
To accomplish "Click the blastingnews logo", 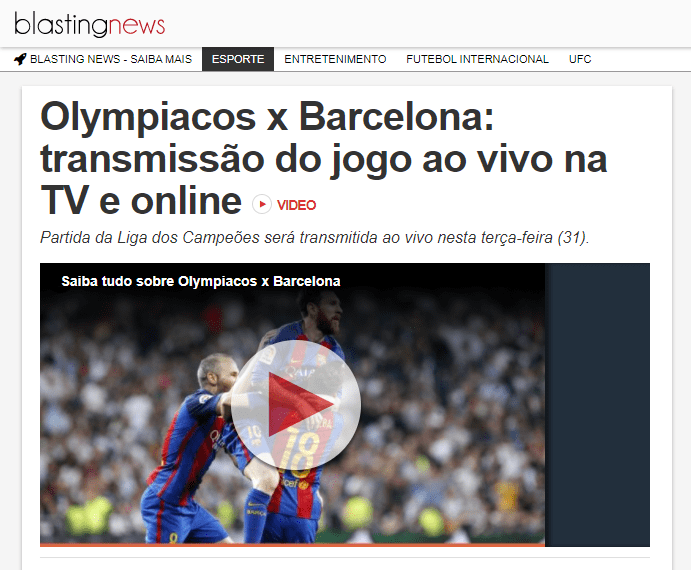I will click(89, 24).
